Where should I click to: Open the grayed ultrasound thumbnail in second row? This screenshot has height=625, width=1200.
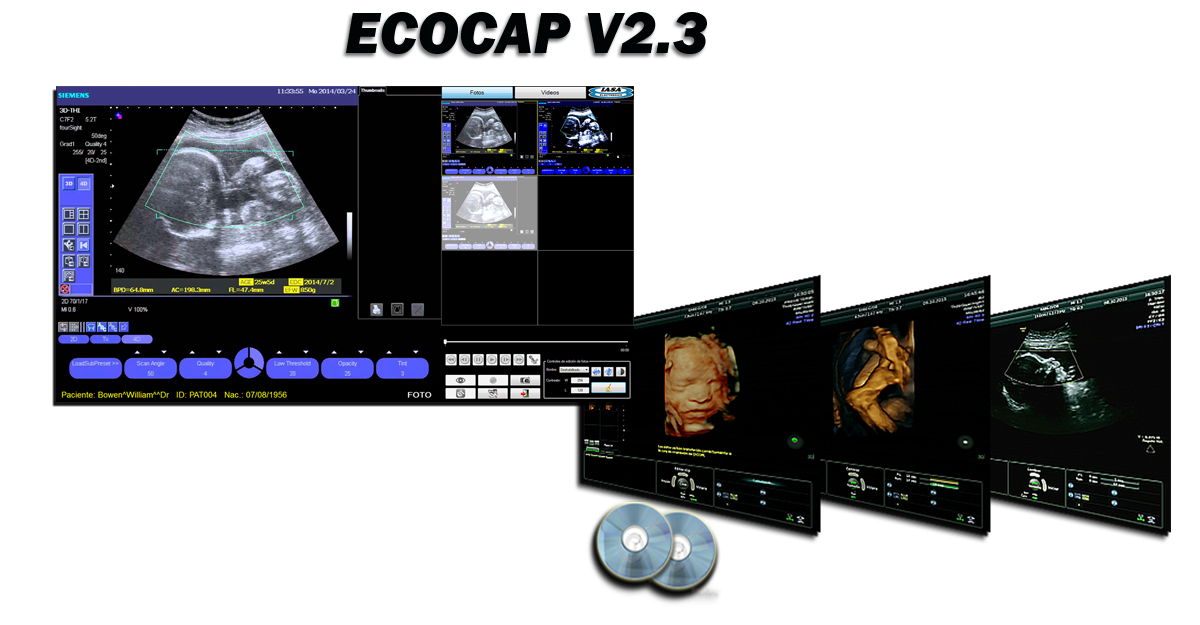click(490, 213)
